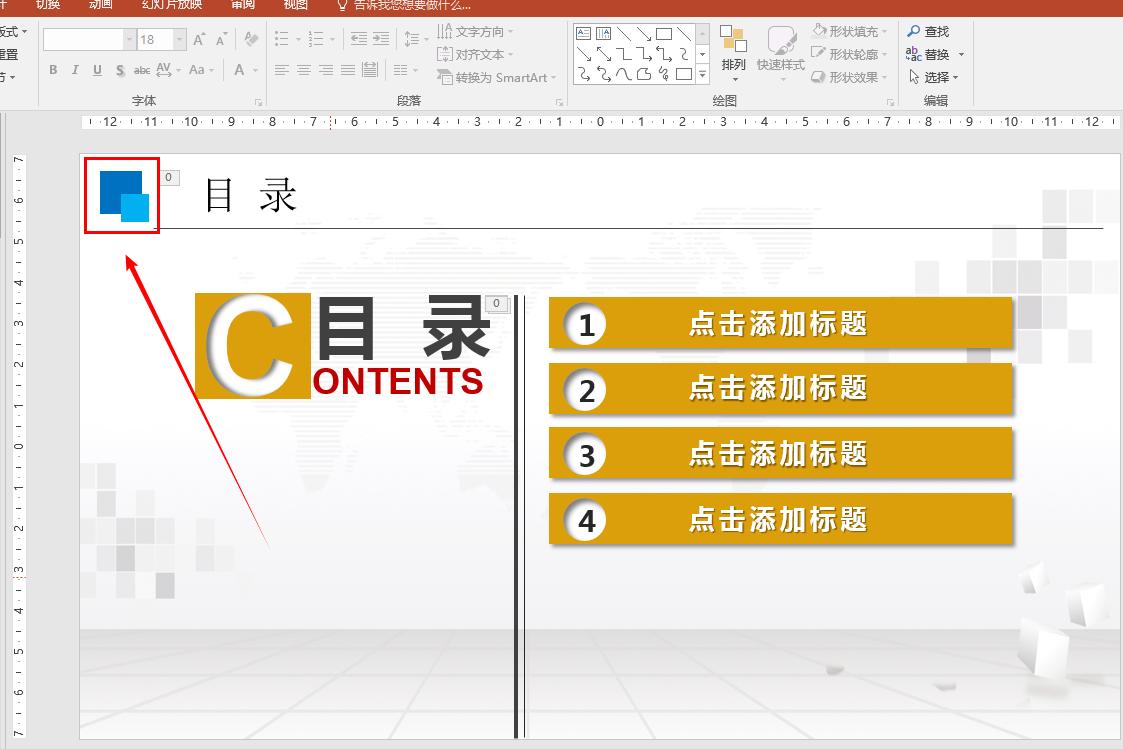Center align the paragraph text
This screenshot has width=1123, height=749.
pyautogui.click(x=303, y=70)
